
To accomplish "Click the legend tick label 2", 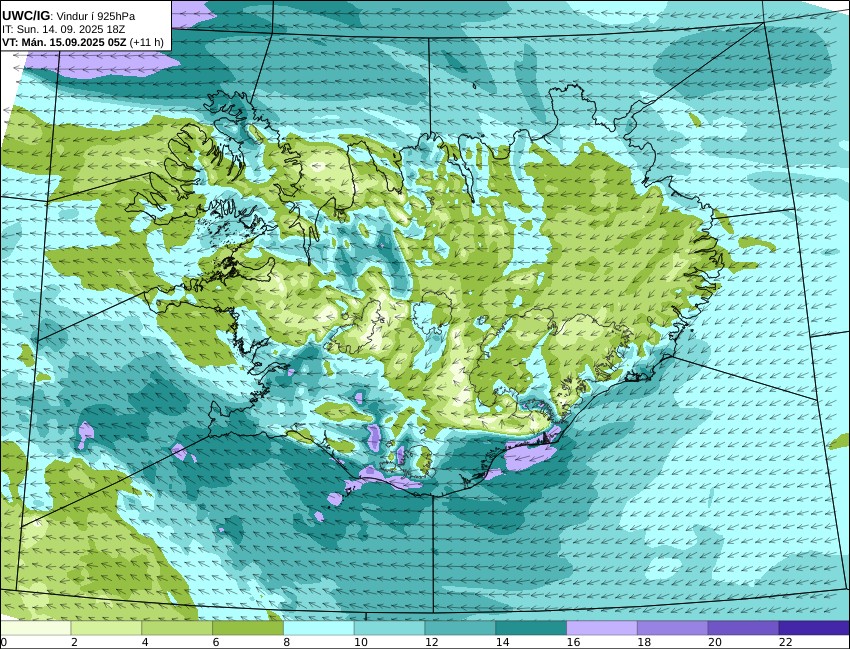I will tap(74, 642).
